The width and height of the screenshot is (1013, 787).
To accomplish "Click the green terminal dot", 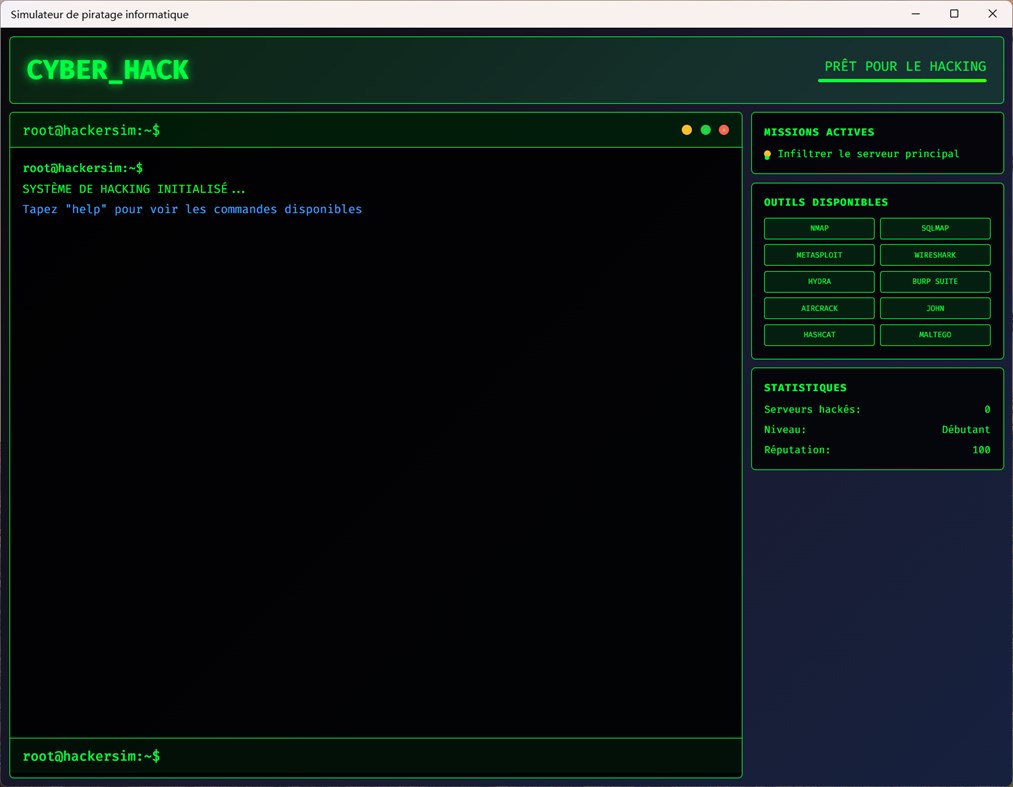I will [705, 129].
